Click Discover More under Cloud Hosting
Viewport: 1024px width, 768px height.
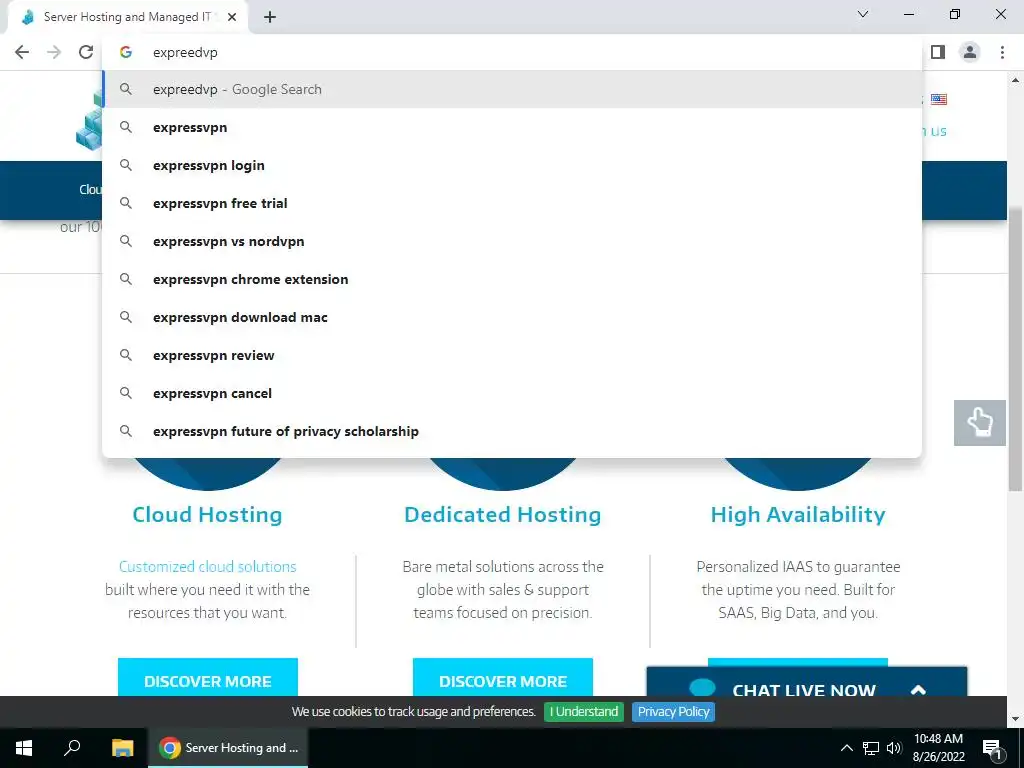(208, 678)
